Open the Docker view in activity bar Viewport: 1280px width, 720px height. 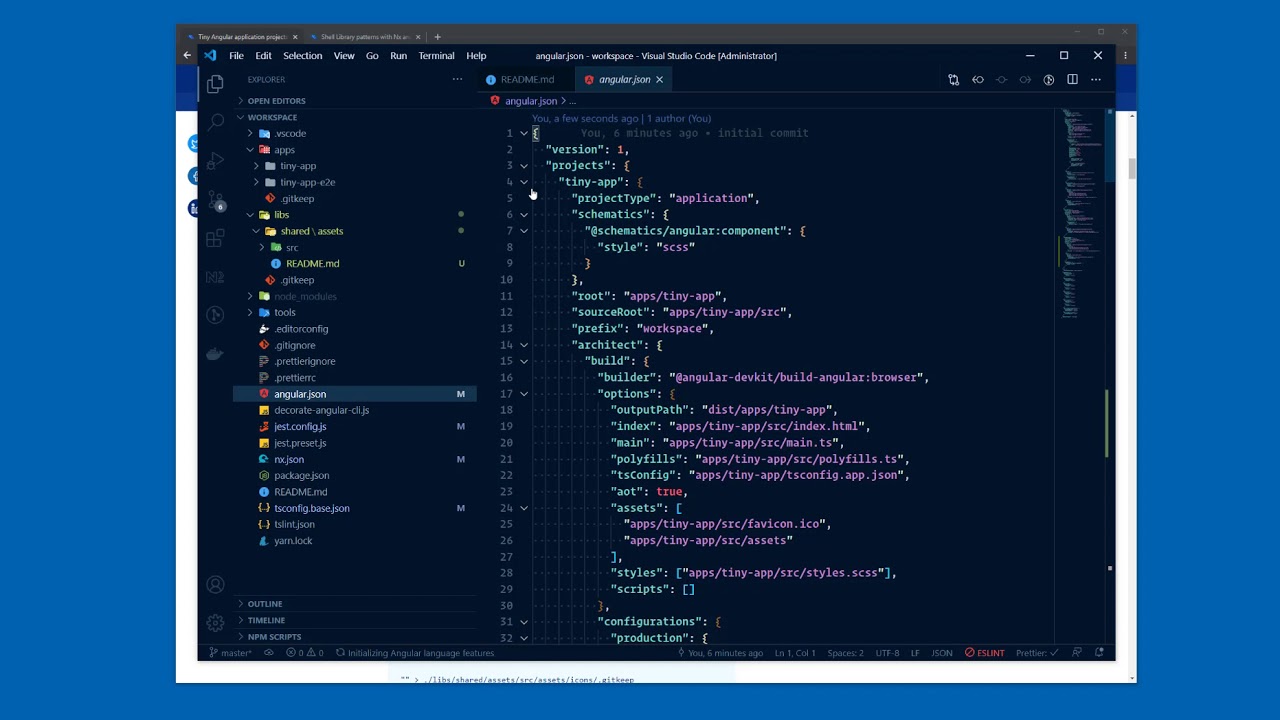tap(215, 353)
